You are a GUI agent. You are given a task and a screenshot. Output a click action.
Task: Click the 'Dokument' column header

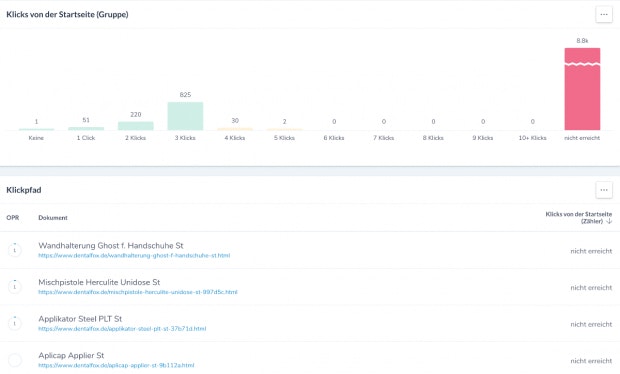(53, 218)
